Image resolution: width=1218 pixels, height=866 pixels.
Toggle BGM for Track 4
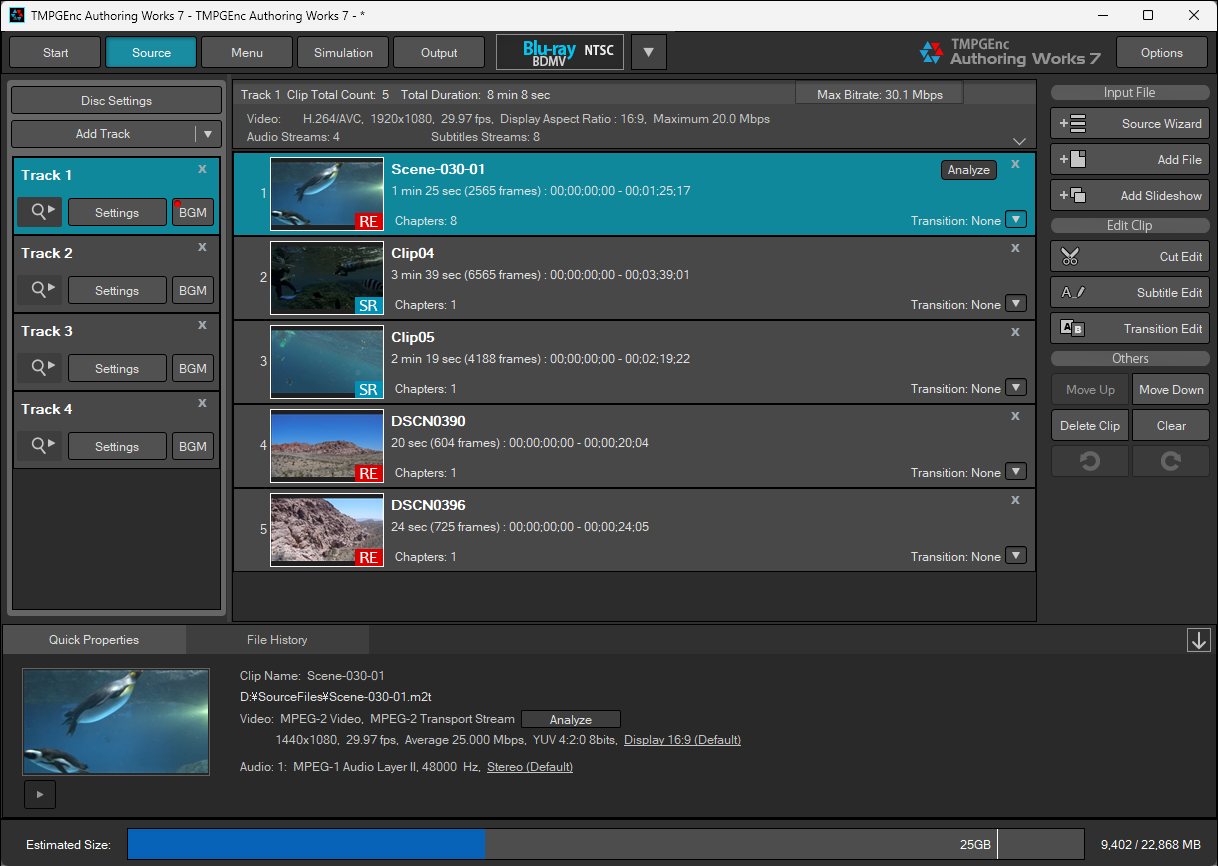pyautogui.click(x=193, y=446)
